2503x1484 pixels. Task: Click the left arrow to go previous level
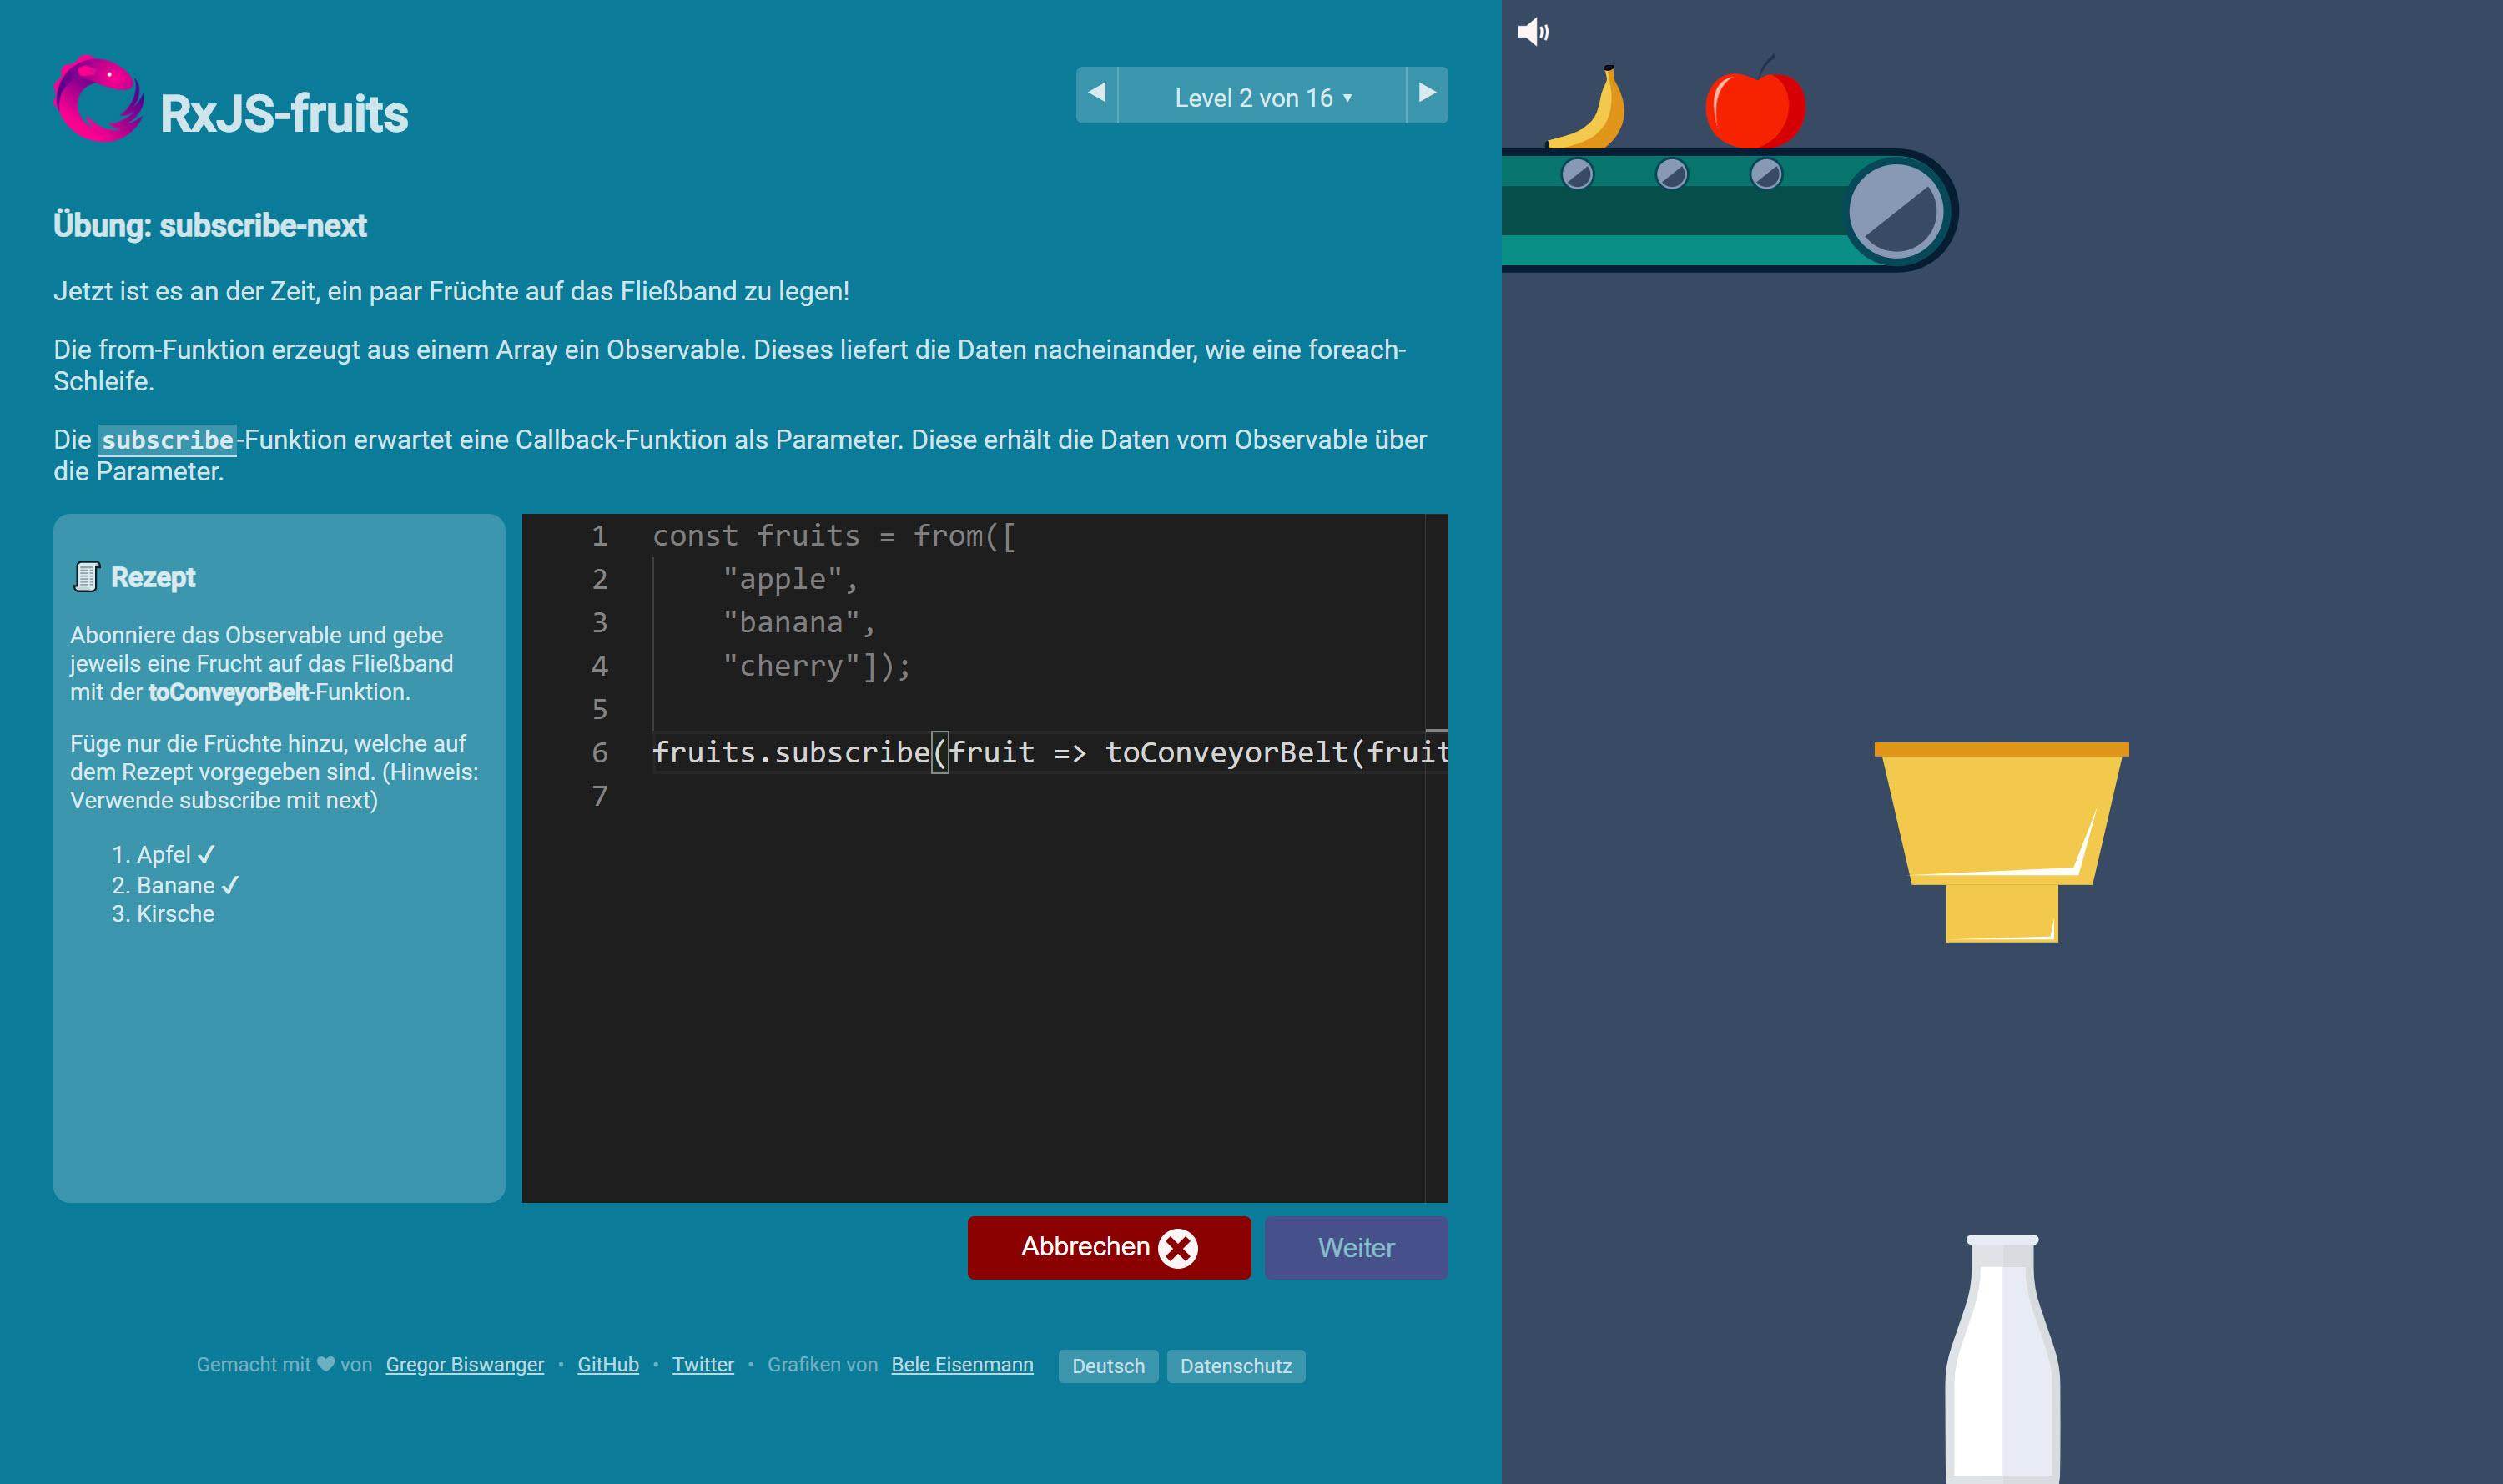pyautogui.click(x=1099, y=95)
